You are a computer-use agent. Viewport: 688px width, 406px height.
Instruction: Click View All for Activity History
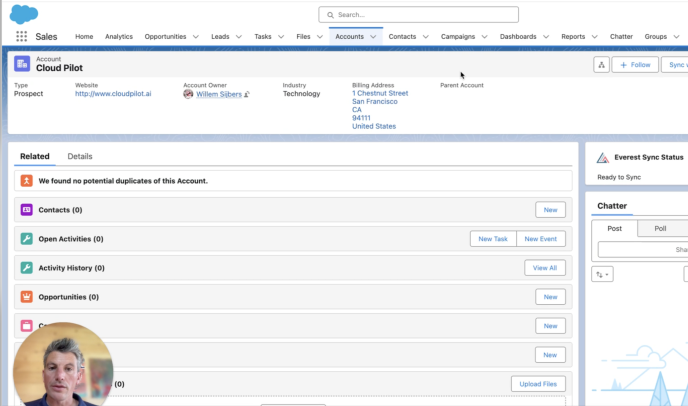pyautogui.click(x=545, y=268)
